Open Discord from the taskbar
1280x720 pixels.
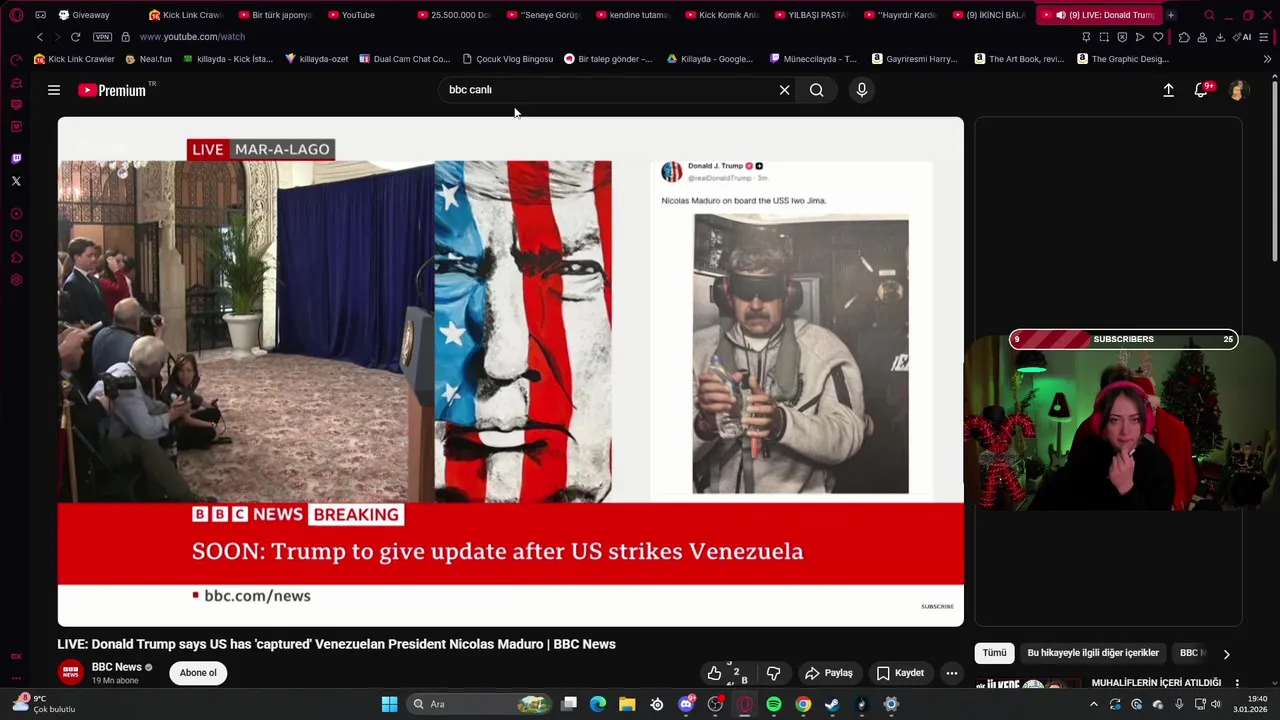click(x=686, y=704)
